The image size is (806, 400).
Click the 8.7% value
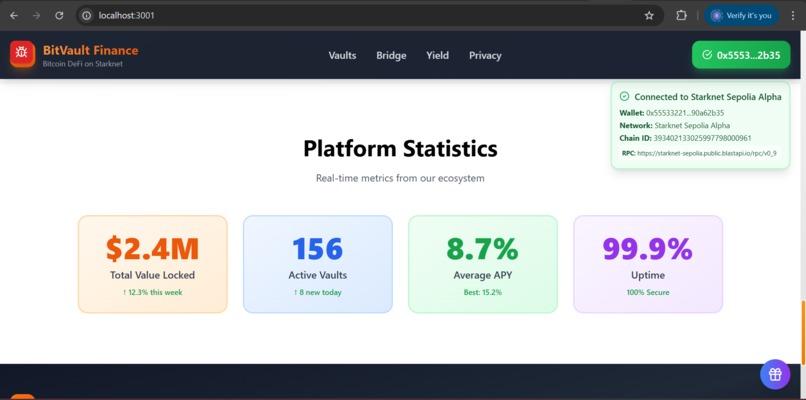483,248
